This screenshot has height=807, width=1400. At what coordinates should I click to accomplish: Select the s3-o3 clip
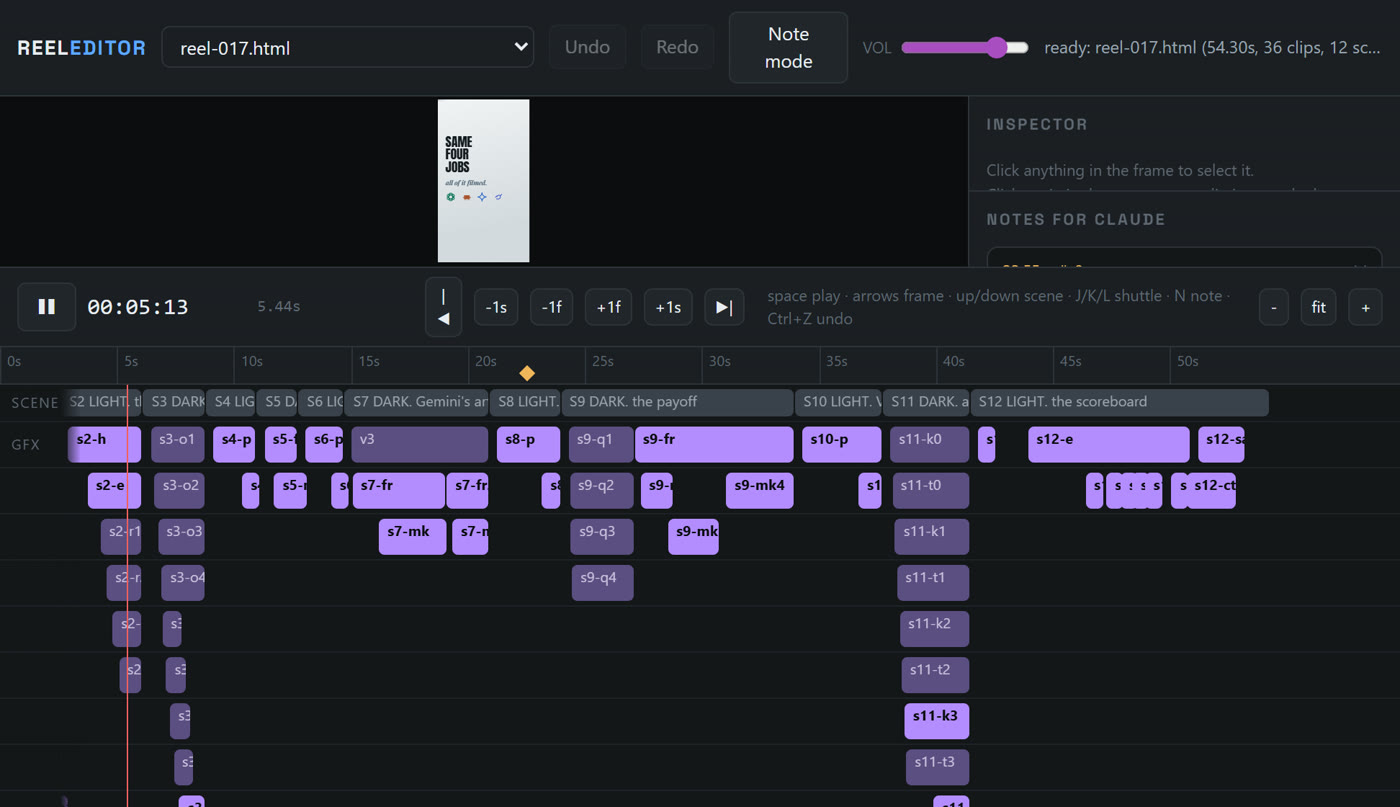pos(181,537)
